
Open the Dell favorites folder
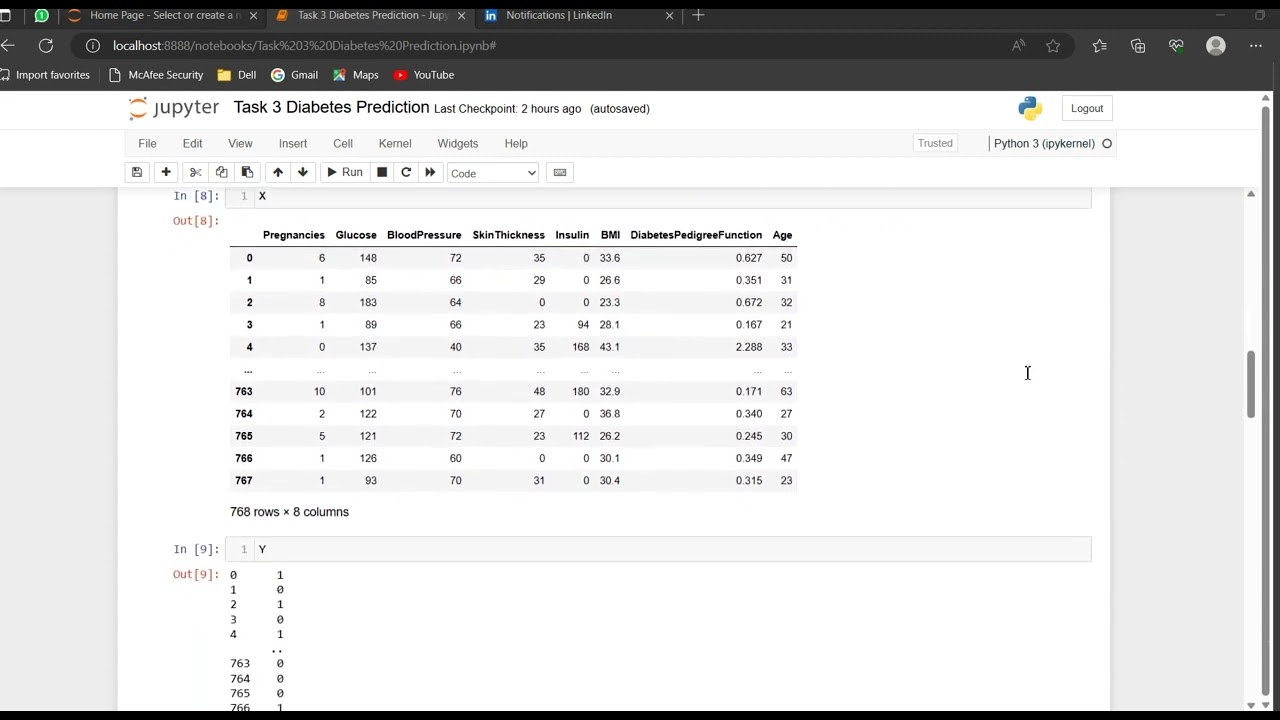click(237, 75)
